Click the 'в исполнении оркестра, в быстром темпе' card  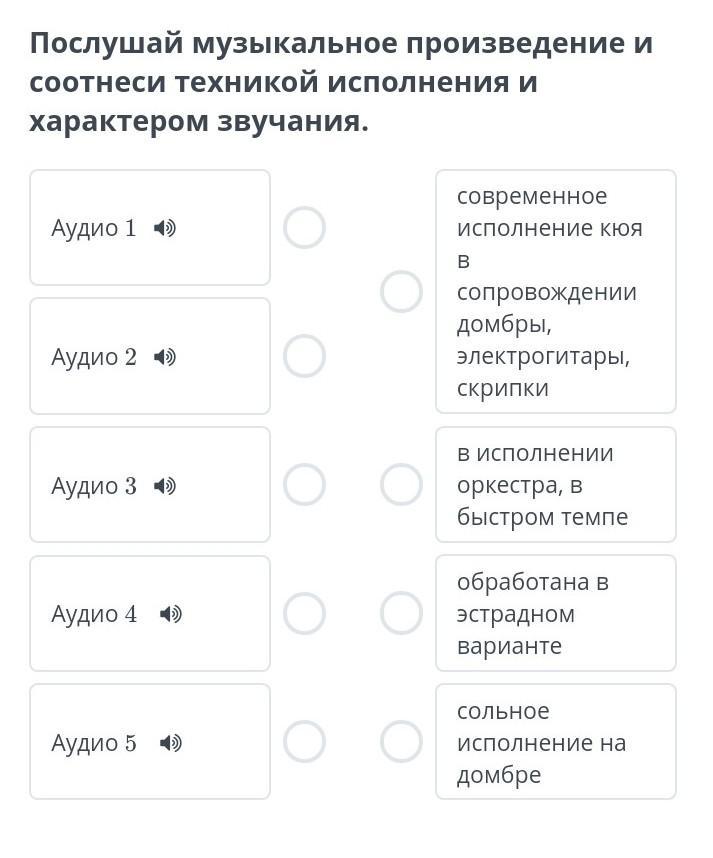pyautogui.click(x=556, y=485)
